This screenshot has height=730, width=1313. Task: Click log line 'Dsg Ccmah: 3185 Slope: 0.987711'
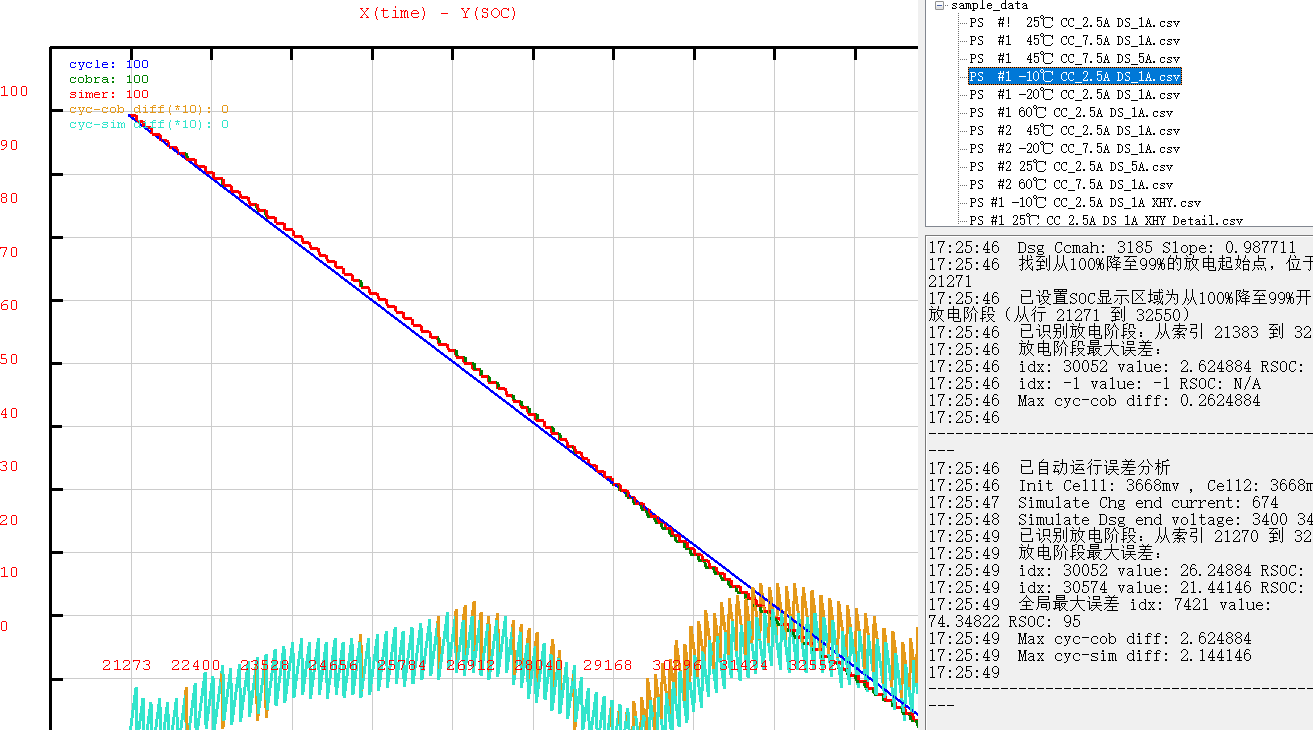click(x=1112, y=247)
